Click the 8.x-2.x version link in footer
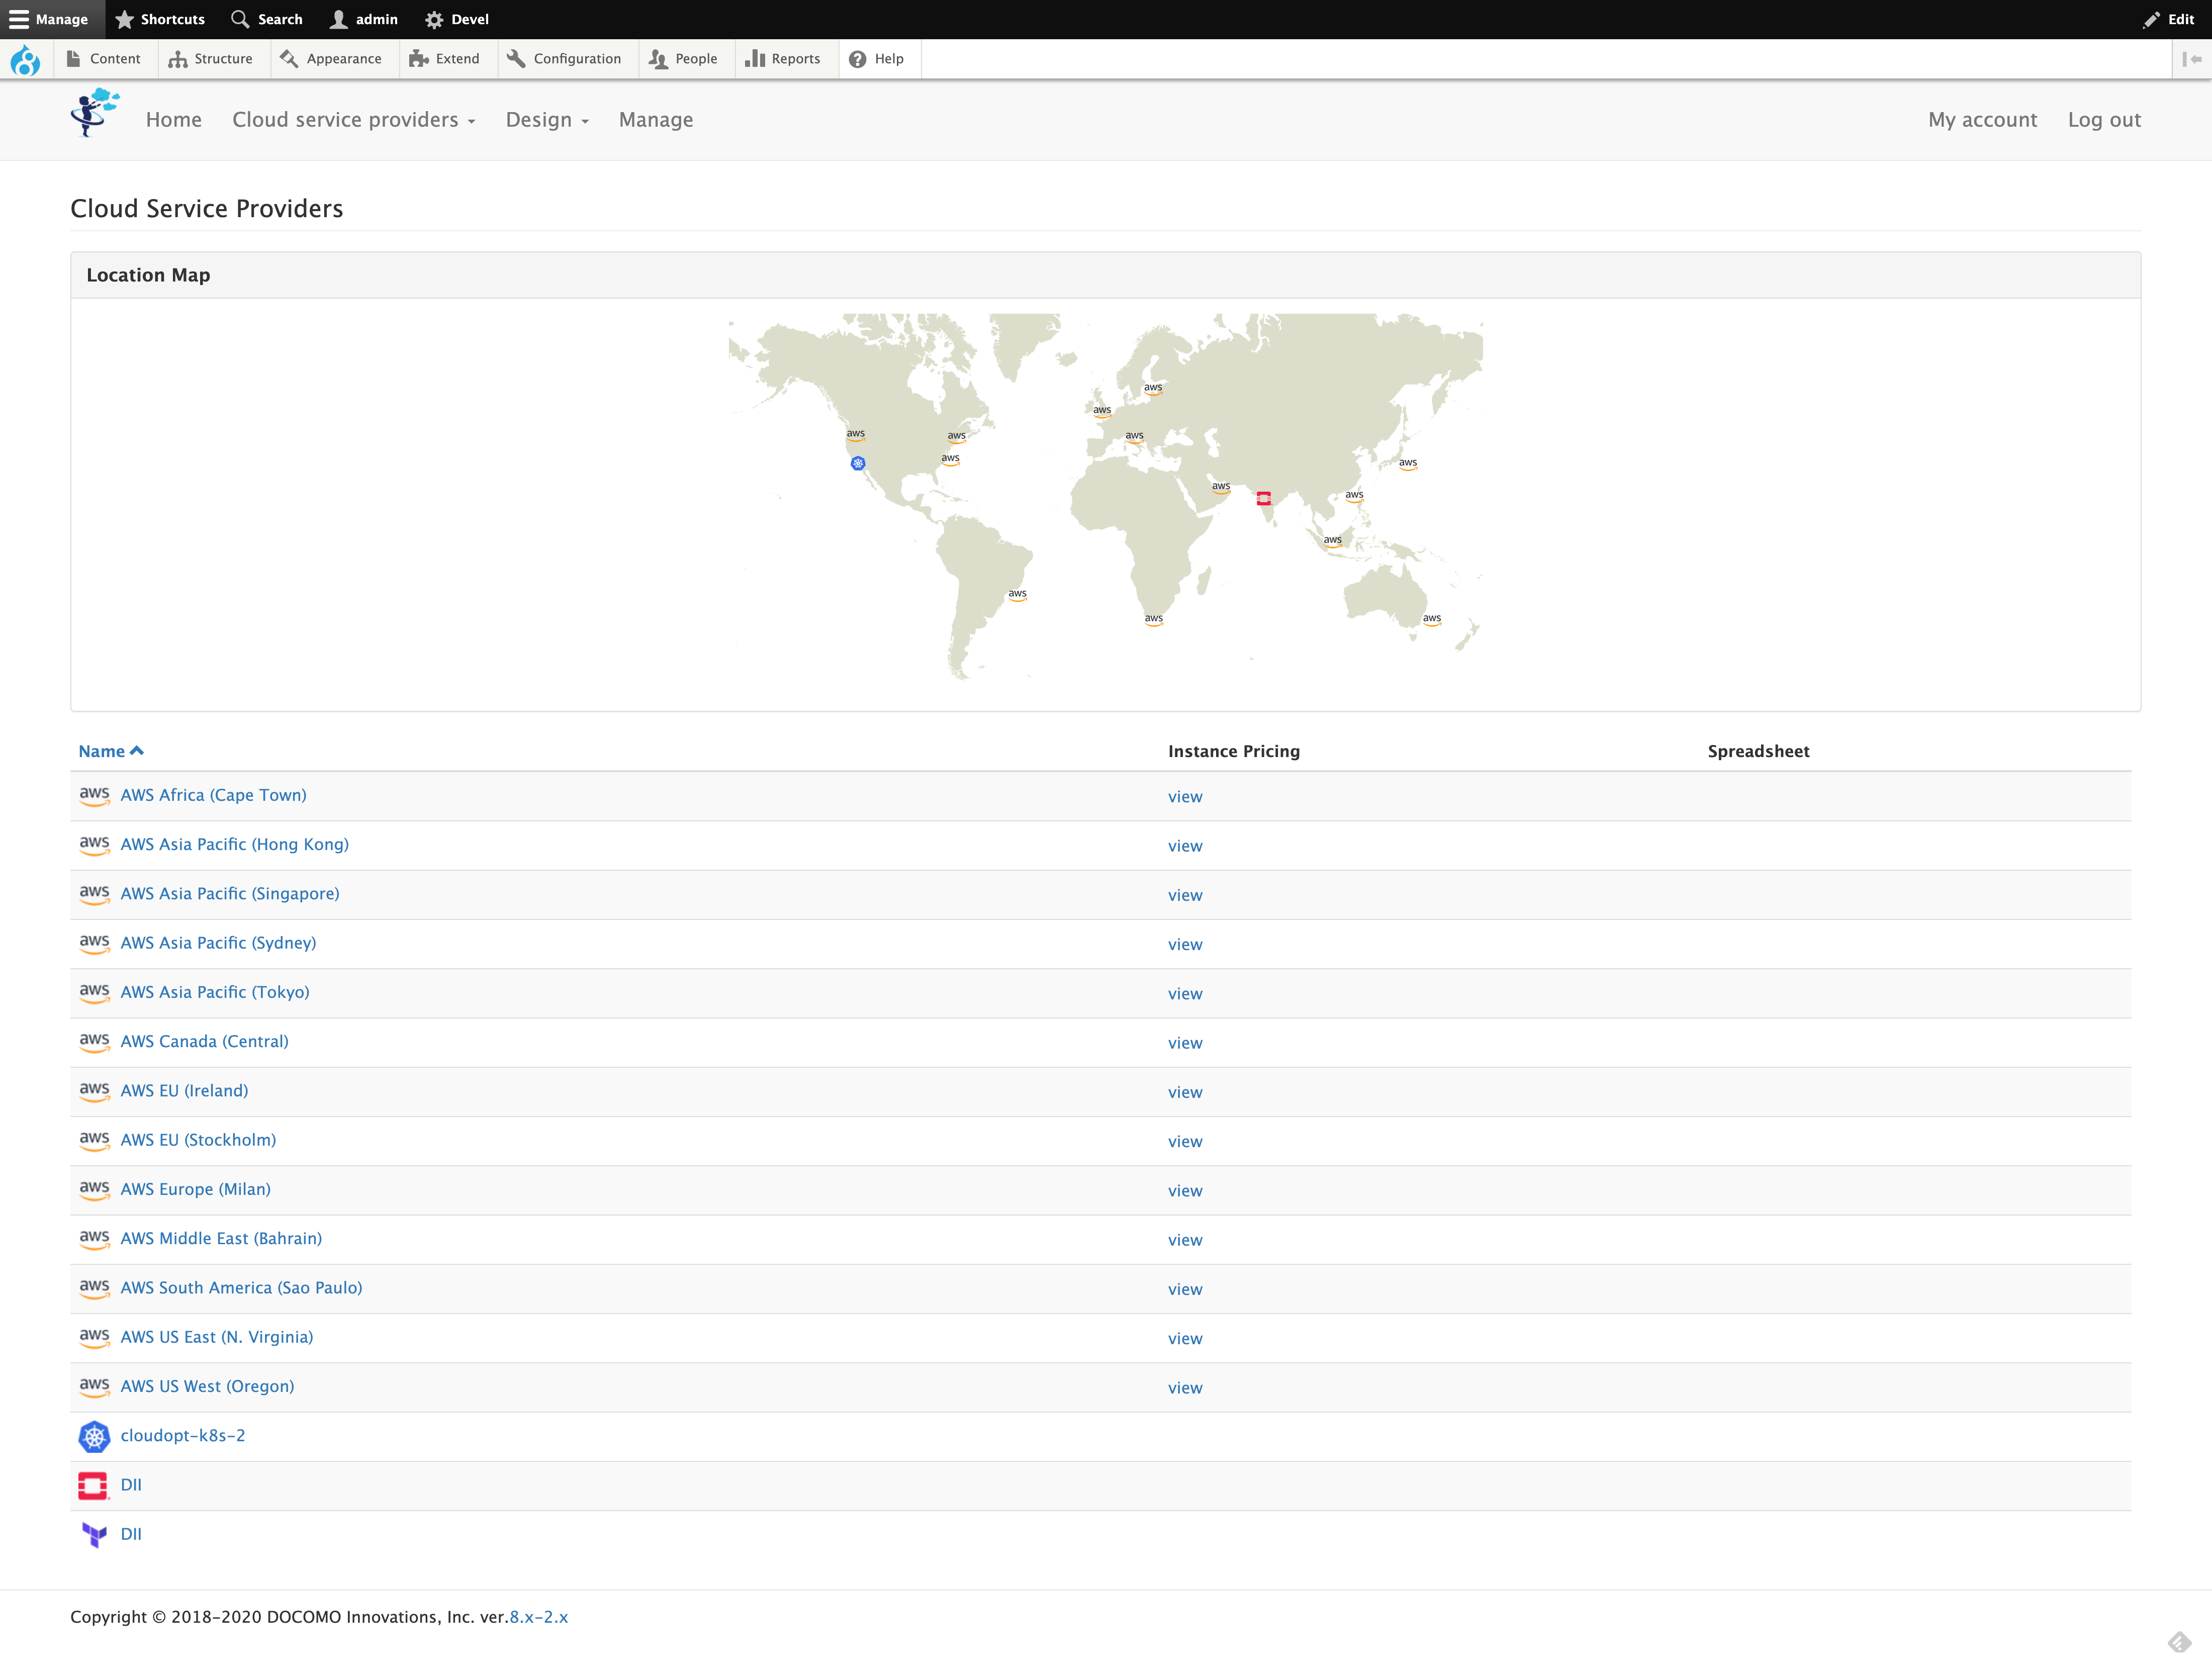This screenshot has width=2212, height=1674. (x=538, y=1617)
